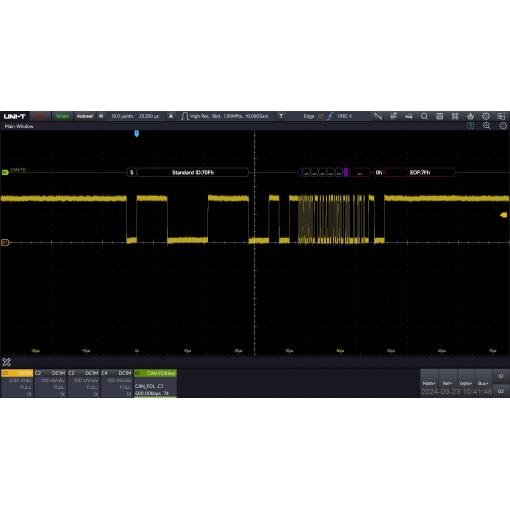Click the basket-shaped toolbar icon
This screenshot has height=510, width=510.
click(x=470, y=116)
